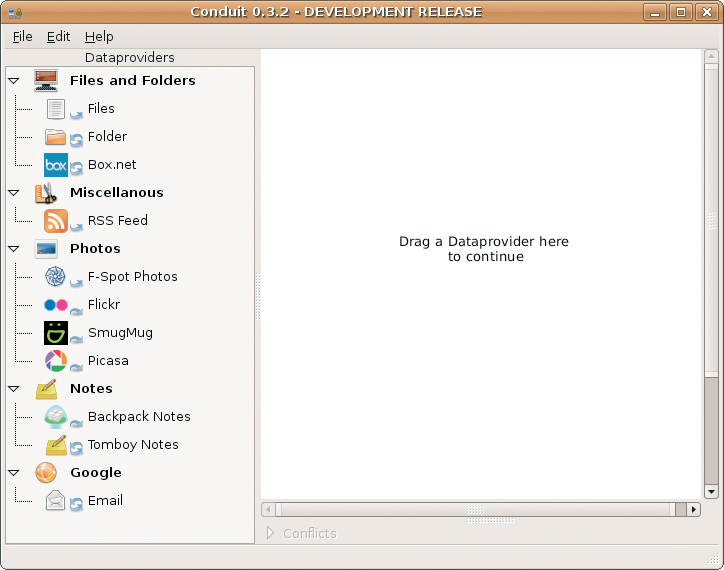Screen dimensions: 724x570
Task: Click the source arrow beside RSS Feed
Action: (76, 226)
